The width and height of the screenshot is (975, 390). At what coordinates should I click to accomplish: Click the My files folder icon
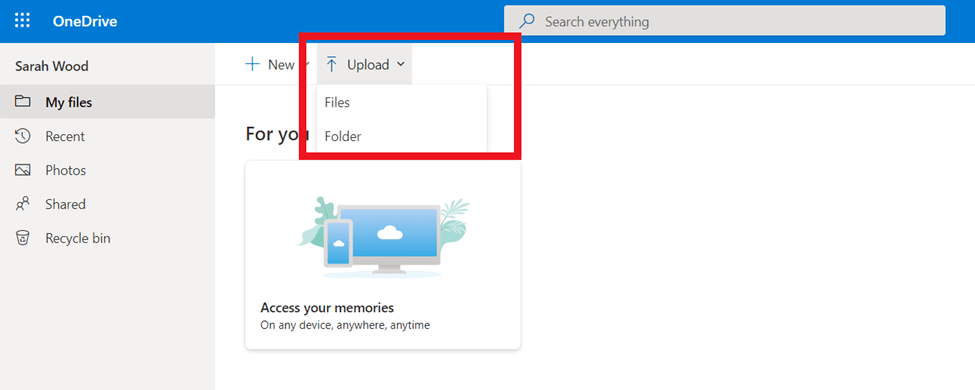(x=23, y=102)
